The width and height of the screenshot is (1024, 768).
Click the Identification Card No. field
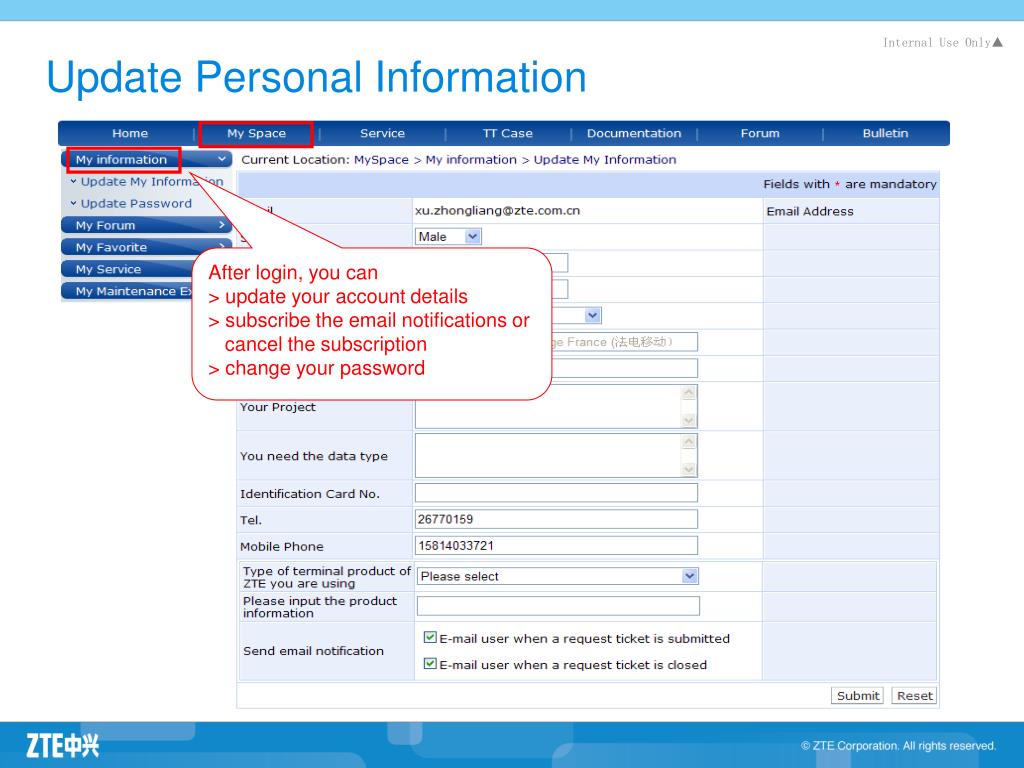(x=556, y=493)
